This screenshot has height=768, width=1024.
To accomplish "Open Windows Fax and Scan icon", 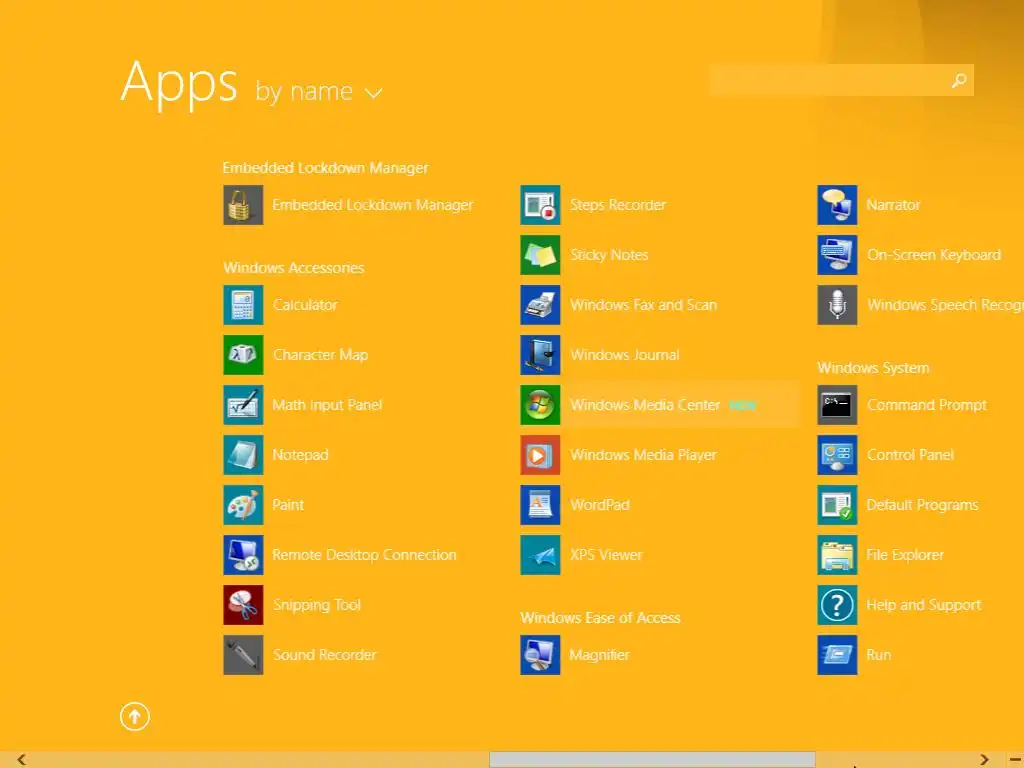I will tap(540, 305).
